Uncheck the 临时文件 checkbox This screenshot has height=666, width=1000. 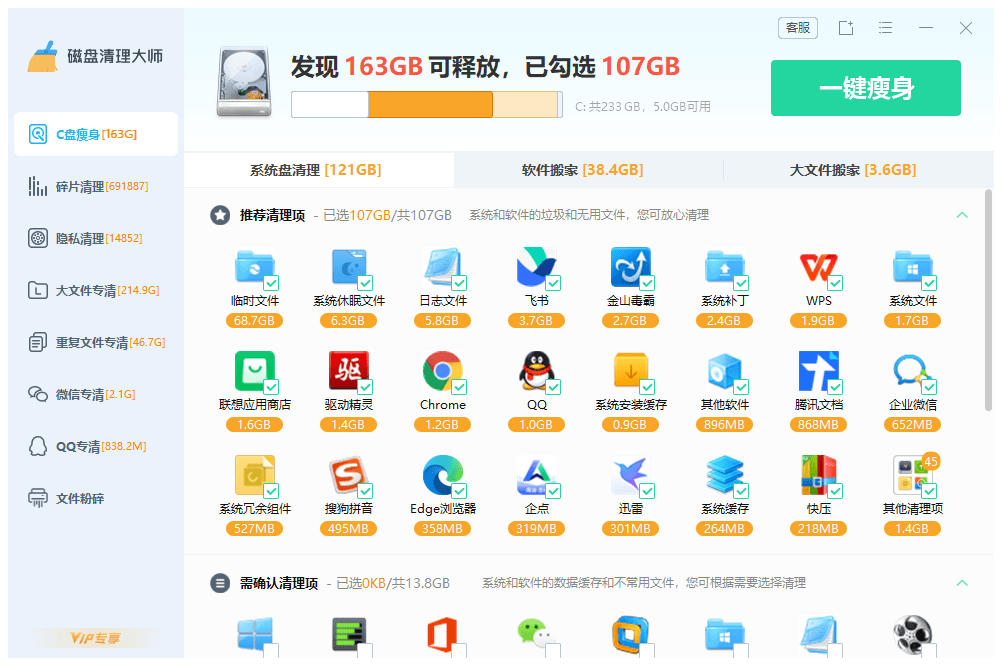pos(271,283)
